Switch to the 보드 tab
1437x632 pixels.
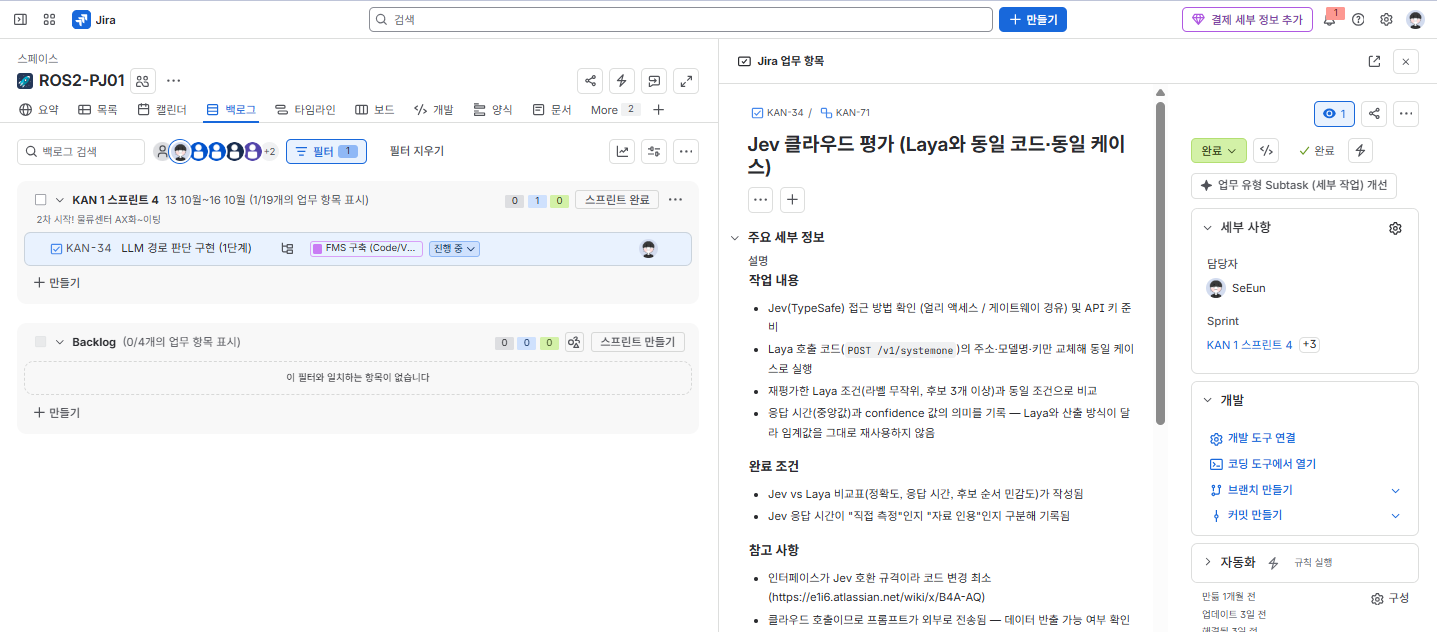click(x=375, y=110)
